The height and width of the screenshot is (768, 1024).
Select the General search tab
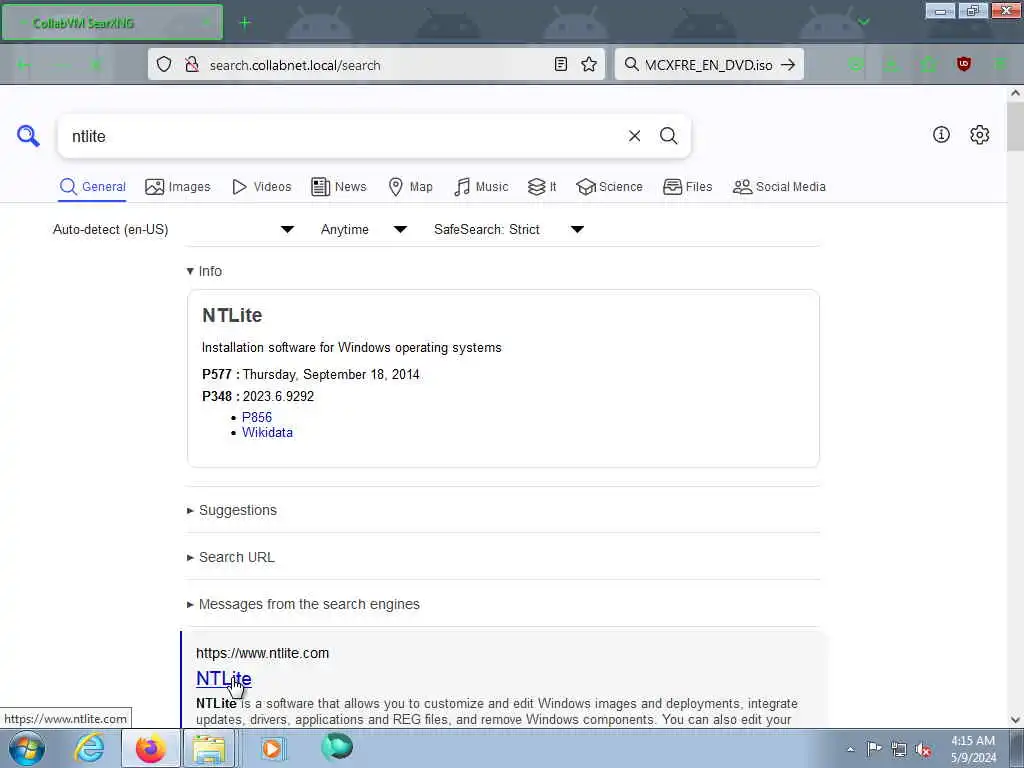pos(92,187)
